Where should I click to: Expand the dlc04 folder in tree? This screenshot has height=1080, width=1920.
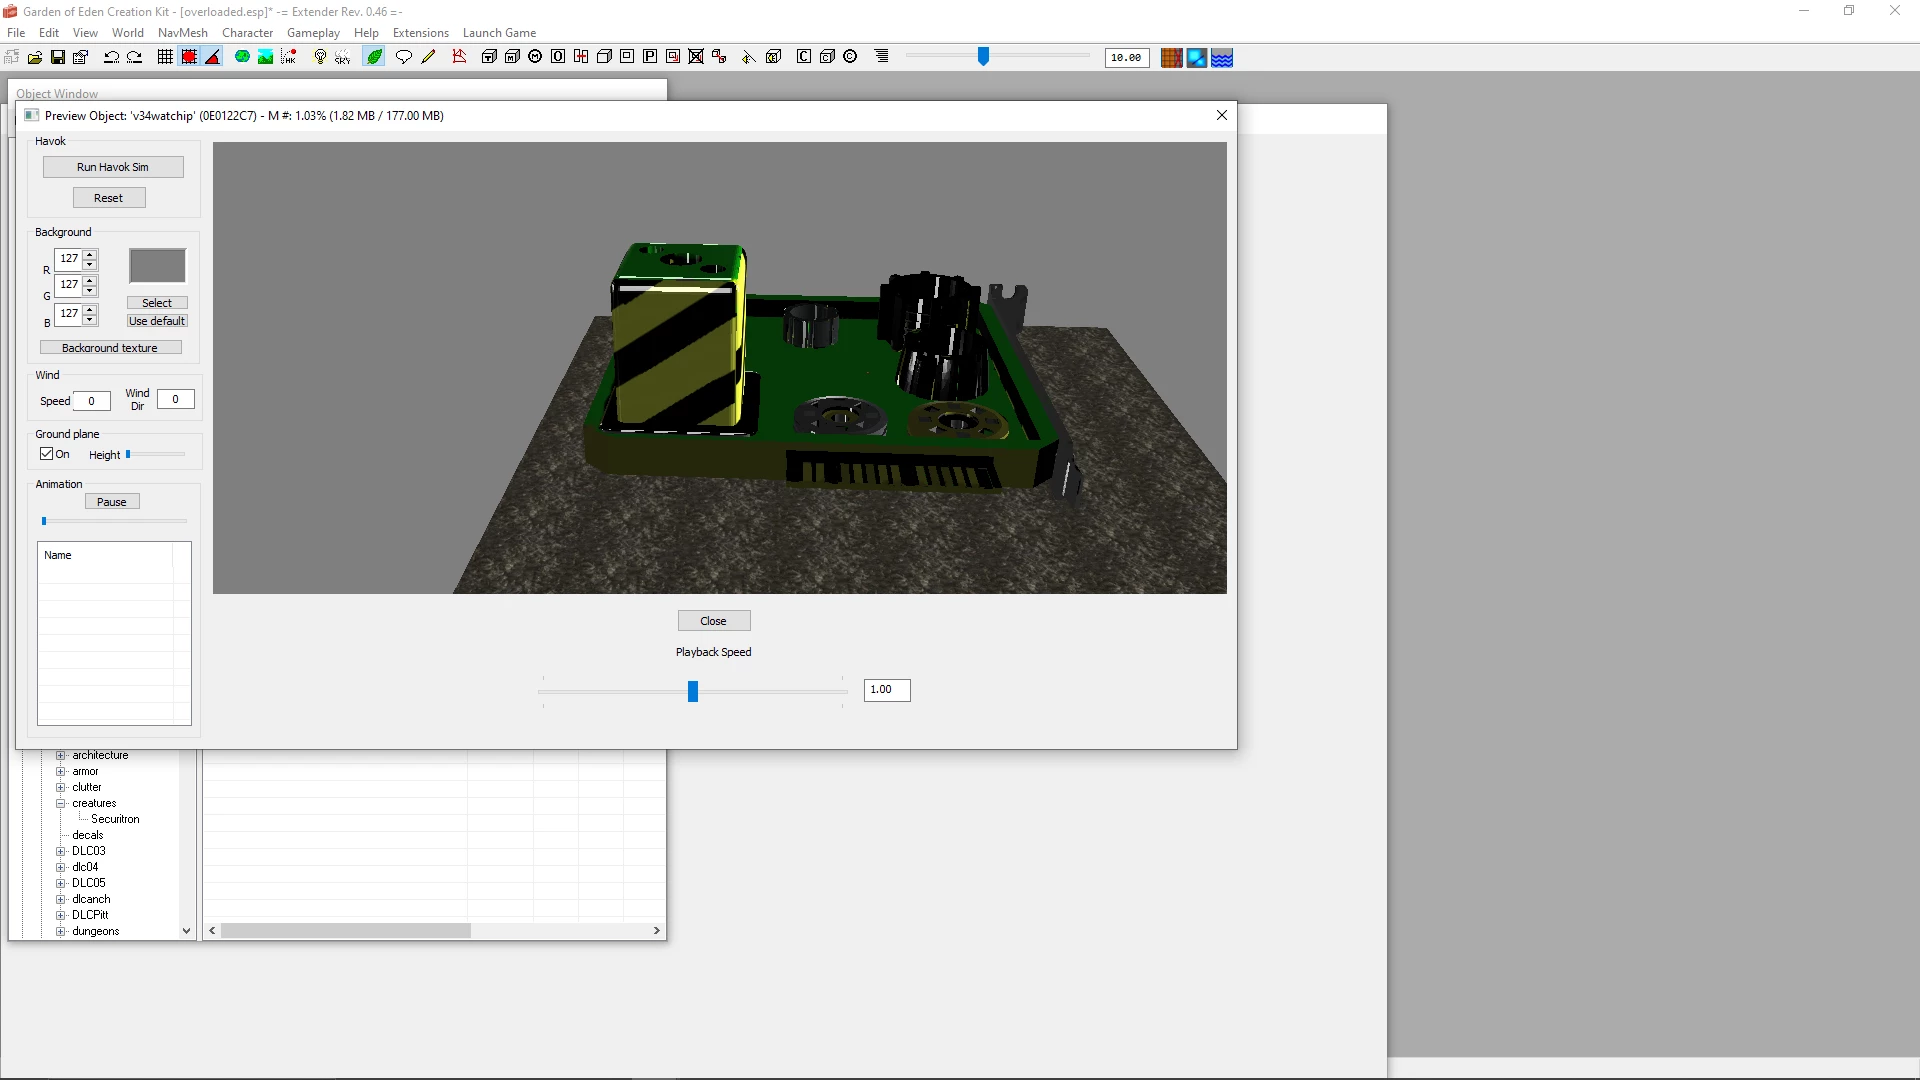61,868
